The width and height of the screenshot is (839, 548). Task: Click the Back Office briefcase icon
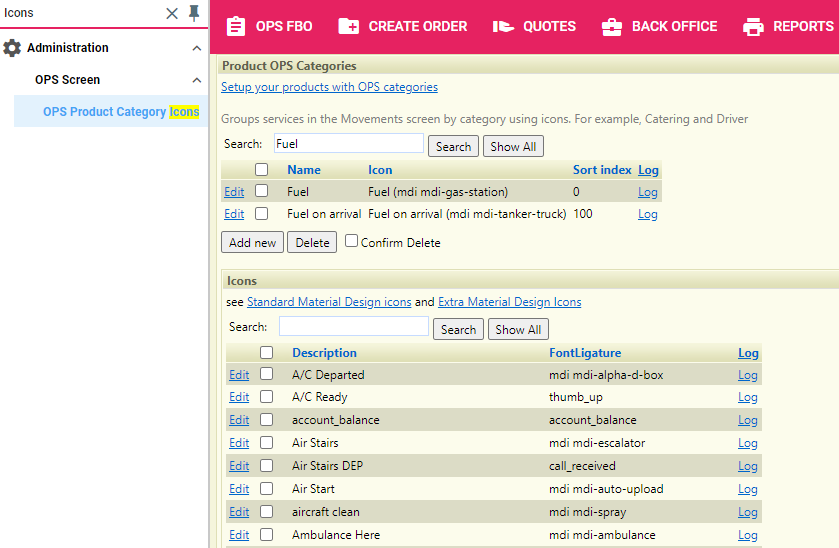[612, 26]
